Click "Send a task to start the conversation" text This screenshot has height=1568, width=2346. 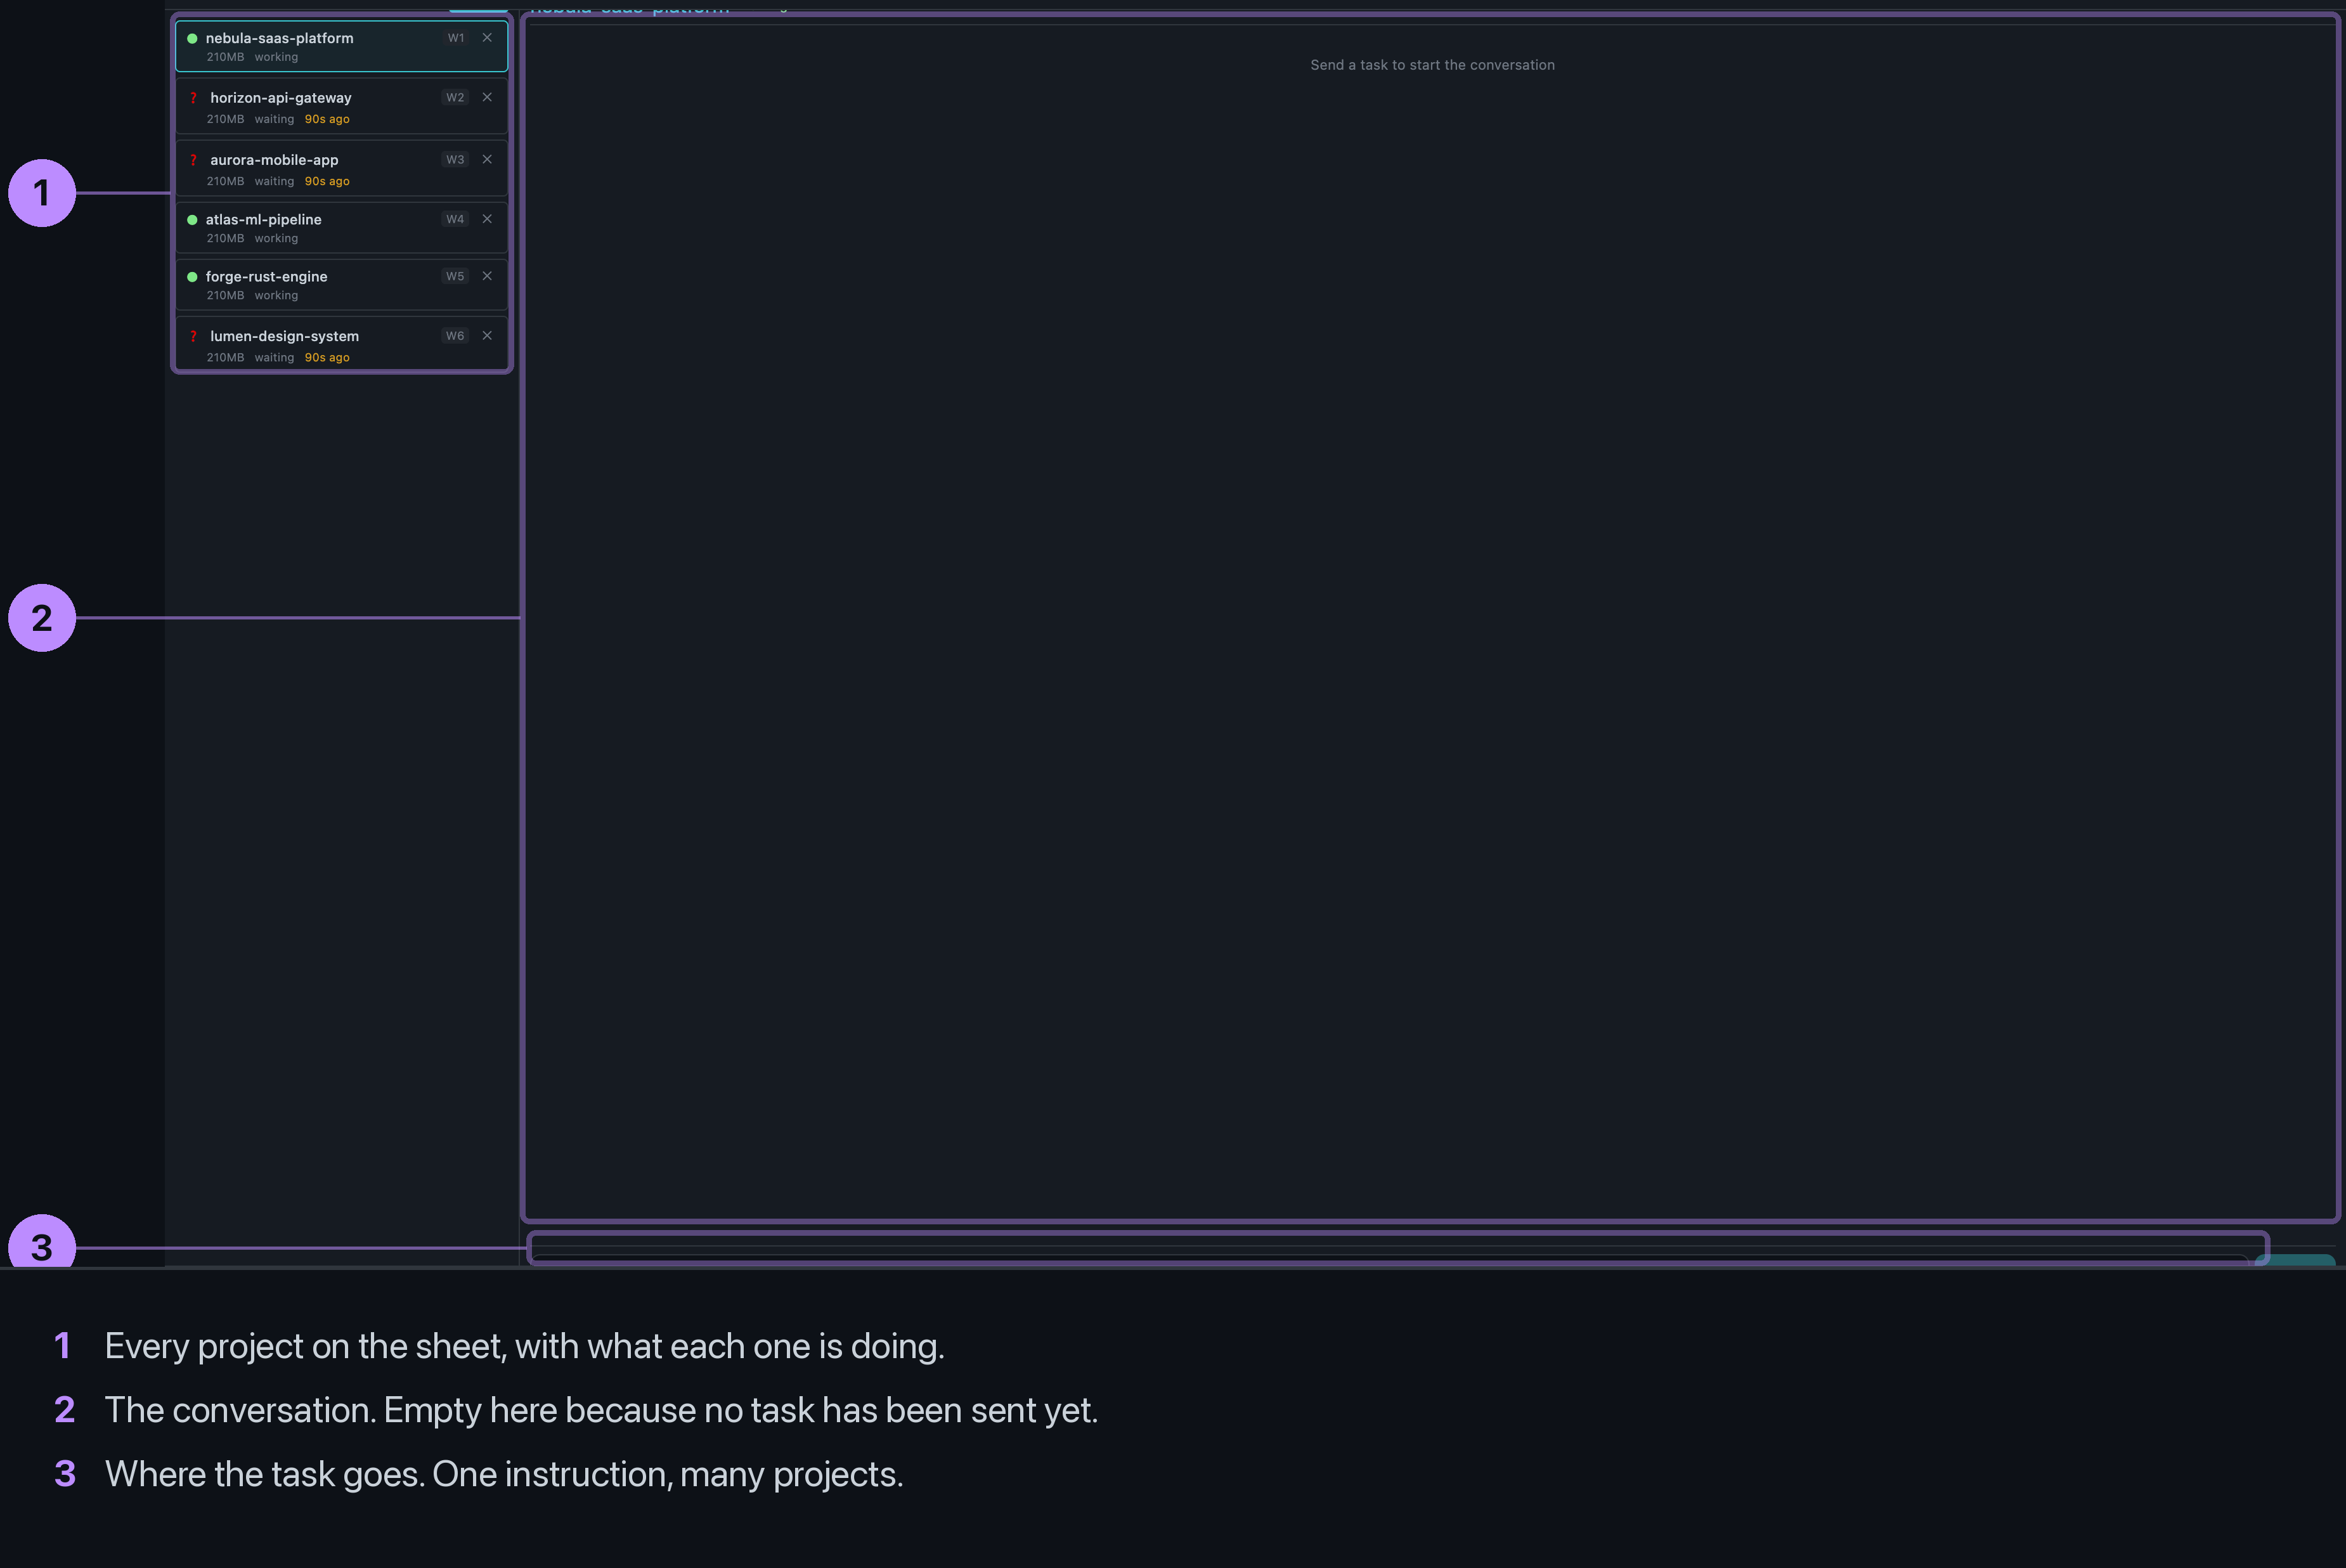click(x=1432, y=65)
